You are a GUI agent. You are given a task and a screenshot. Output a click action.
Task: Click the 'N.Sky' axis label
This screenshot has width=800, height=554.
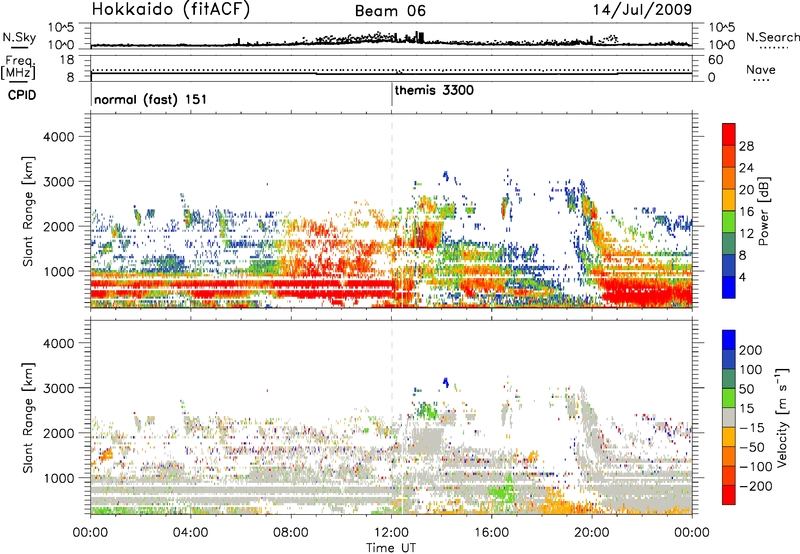[19, 37]
